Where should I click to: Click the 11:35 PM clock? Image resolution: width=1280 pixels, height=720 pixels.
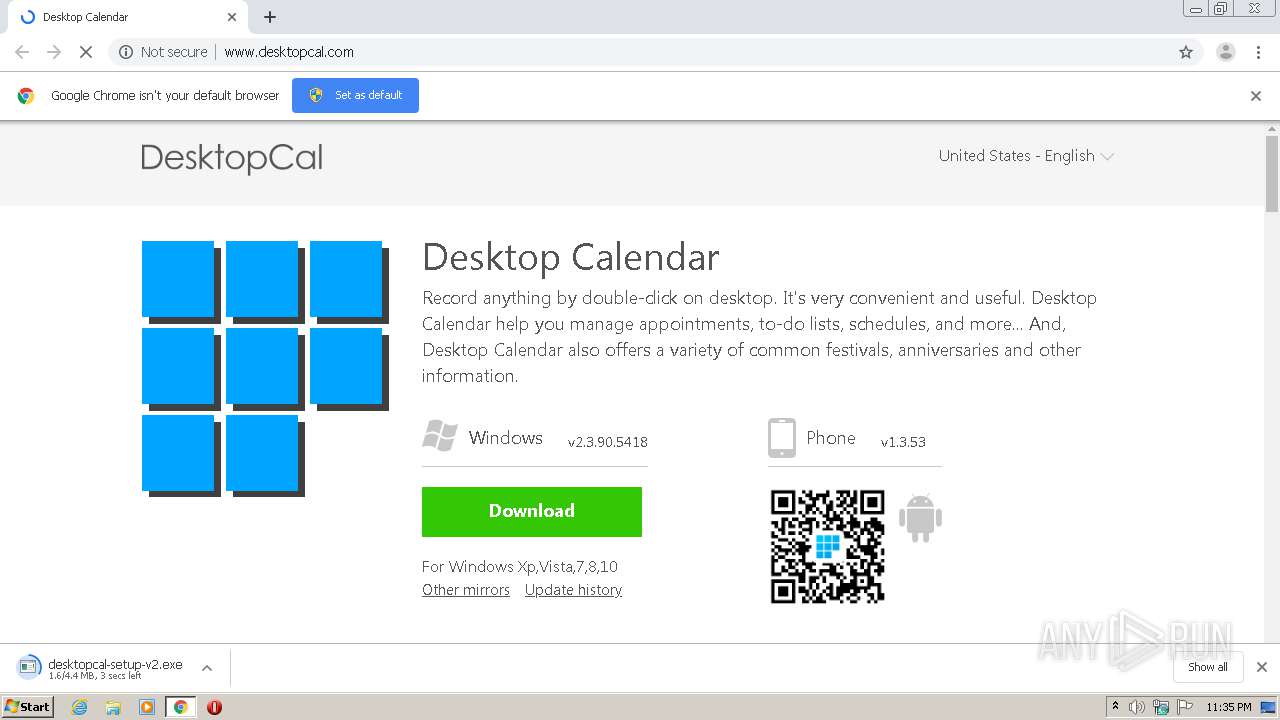click(1229, 707)
